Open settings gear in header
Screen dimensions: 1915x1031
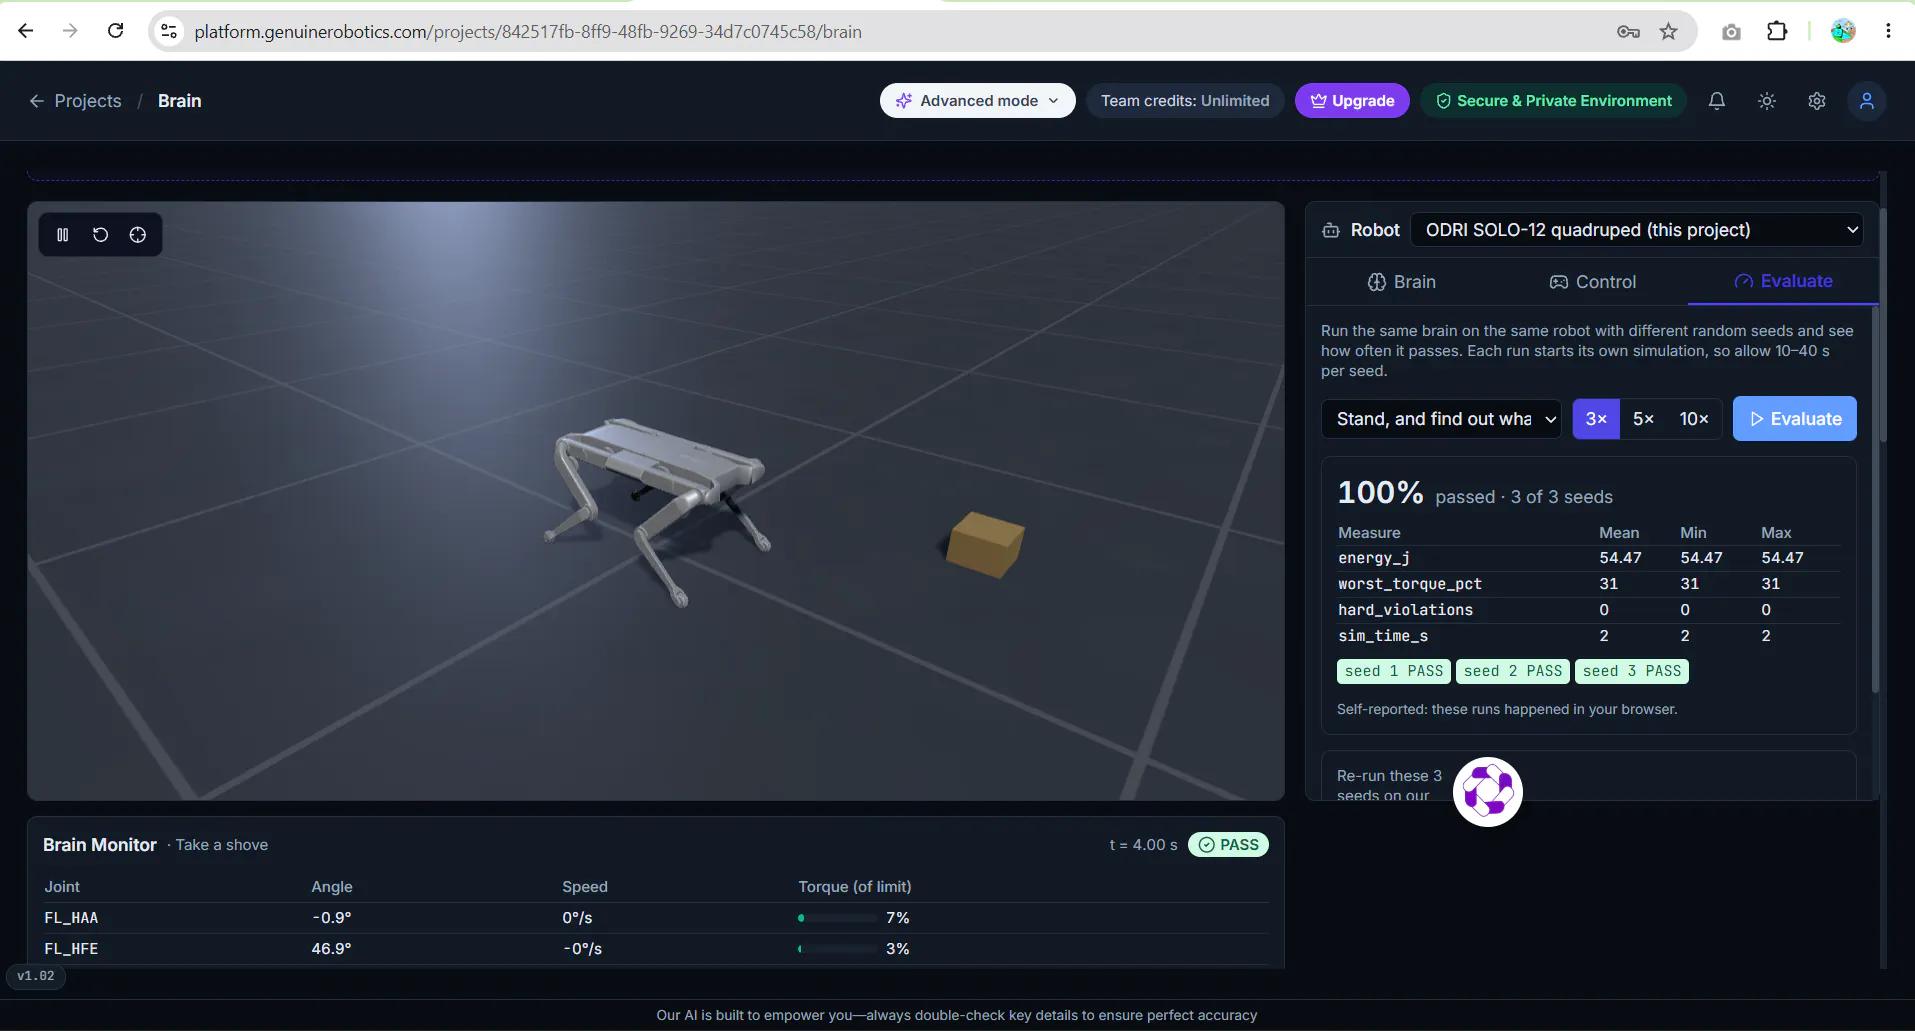(x=1817, y=101)
